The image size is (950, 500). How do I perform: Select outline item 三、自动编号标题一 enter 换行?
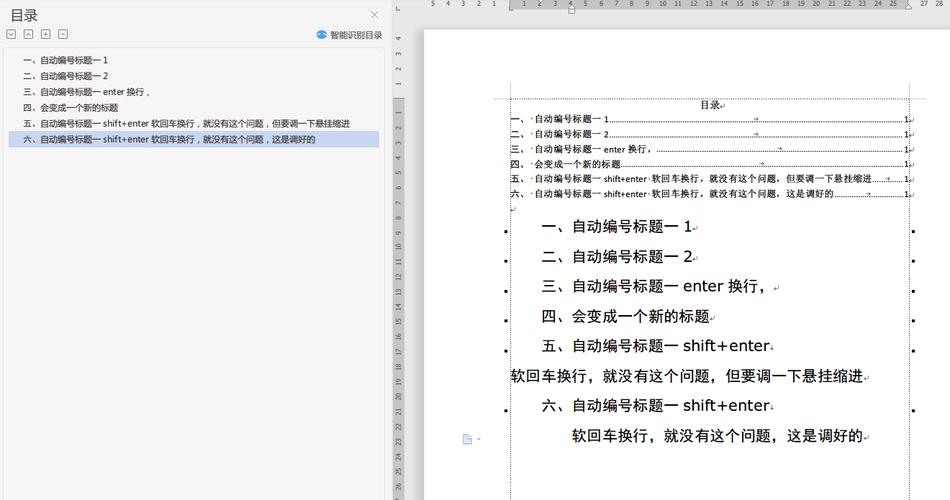coord(194,92)
